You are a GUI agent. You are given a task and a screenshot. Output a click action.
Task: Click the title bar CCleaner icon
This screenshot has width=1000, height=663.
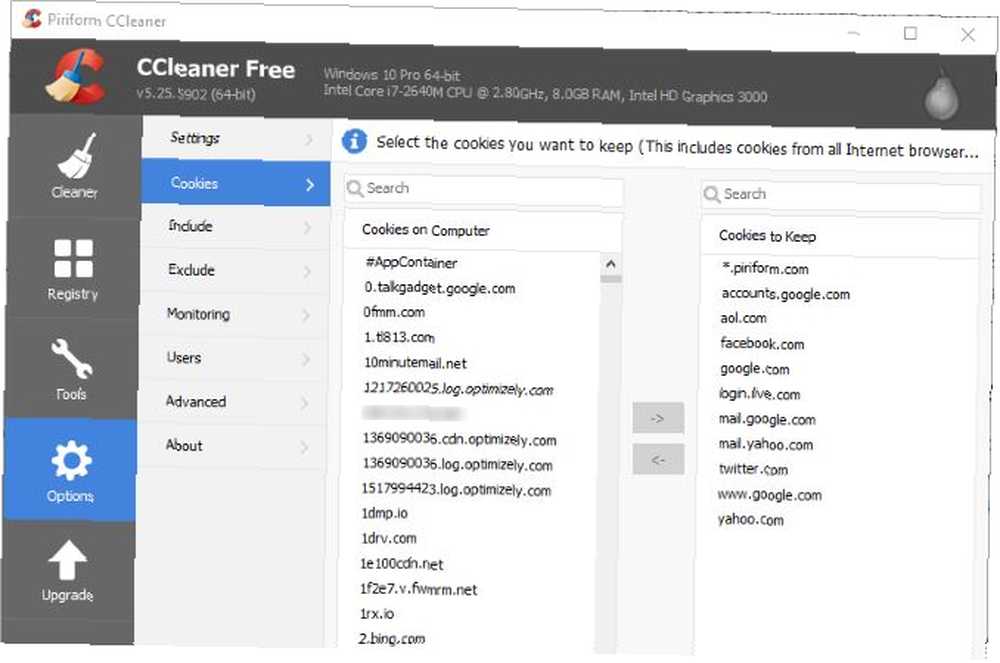pyautogui.click(x=32, y=18)
